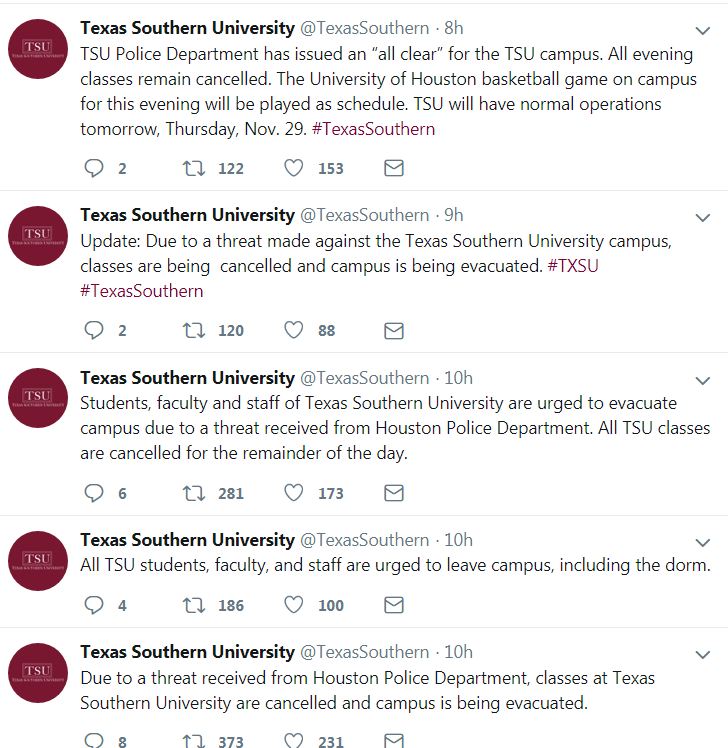Like the tweet with 173 likes
Image resolution: width=728 pixels, height=748 pixels.
click(293, 493)
